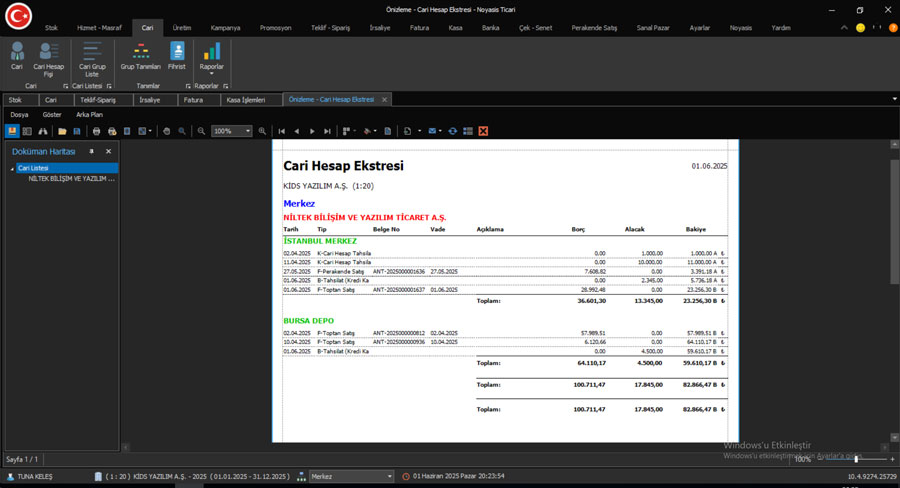The image size is (900, 488).
Task: Toggle the document map toolbar icon
Action: tap(12, 131)
